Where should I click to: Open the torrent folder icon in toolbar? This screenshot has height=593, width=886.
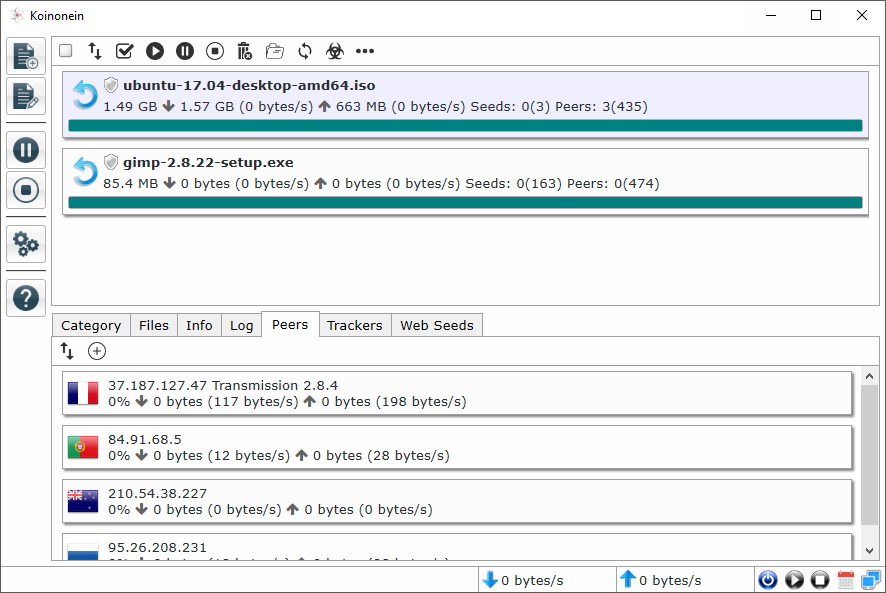coord(275,51)
